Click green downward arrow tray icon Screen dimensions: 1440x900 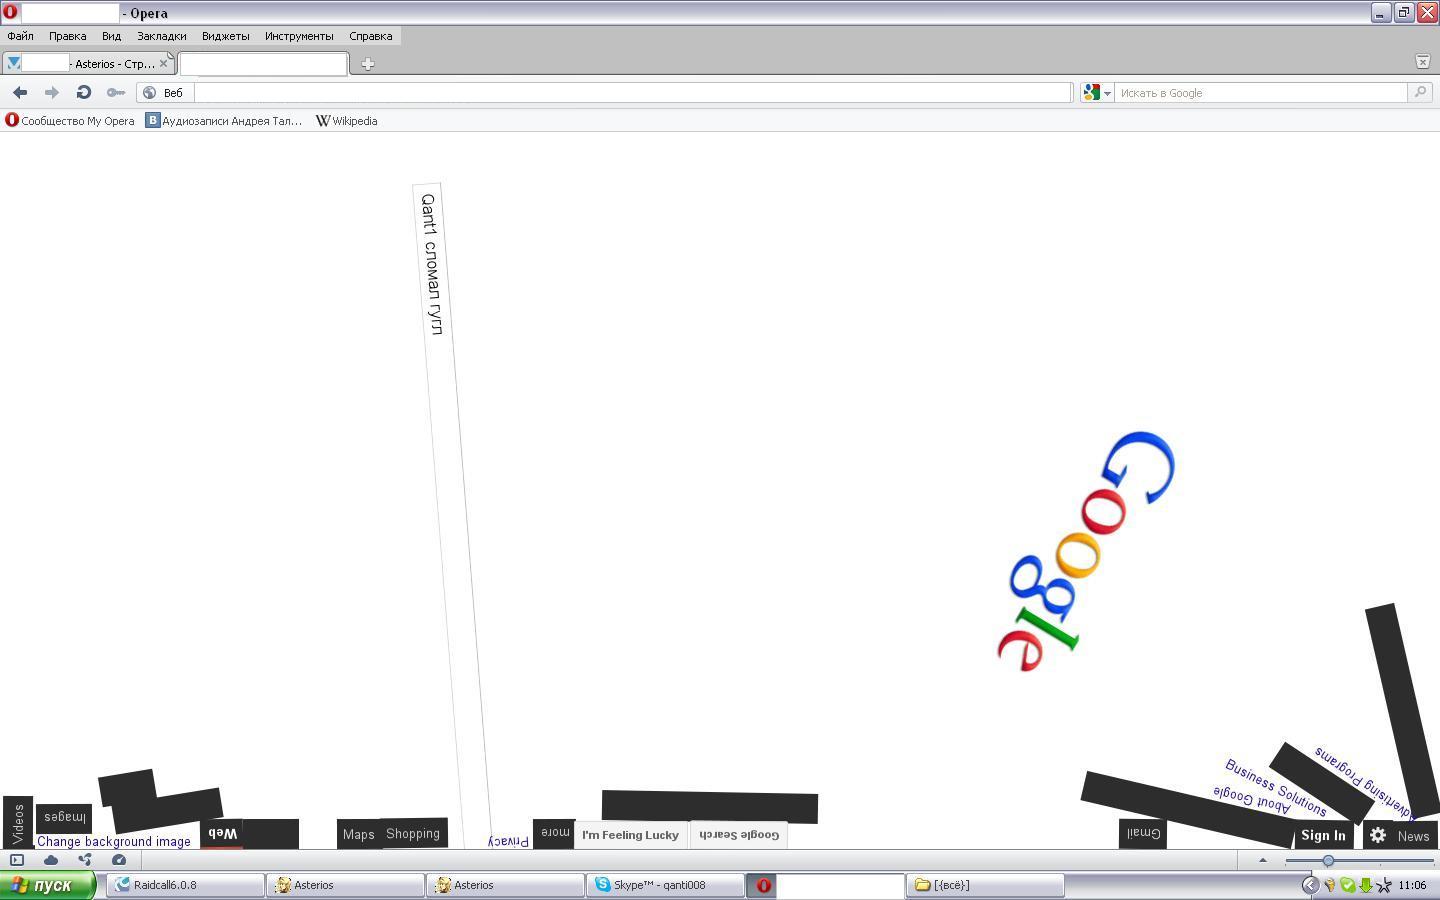pos(1365,885)
